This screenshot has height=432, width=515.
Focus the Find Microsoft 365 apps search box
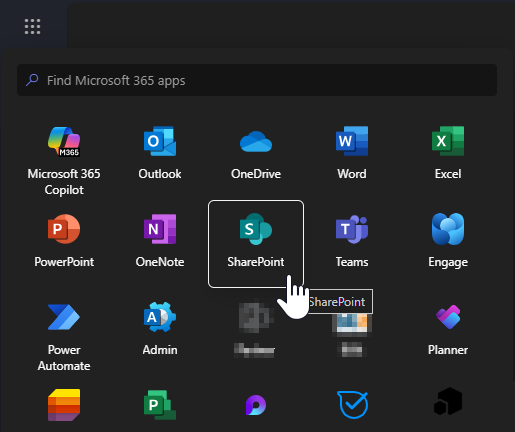click(257, 80)
